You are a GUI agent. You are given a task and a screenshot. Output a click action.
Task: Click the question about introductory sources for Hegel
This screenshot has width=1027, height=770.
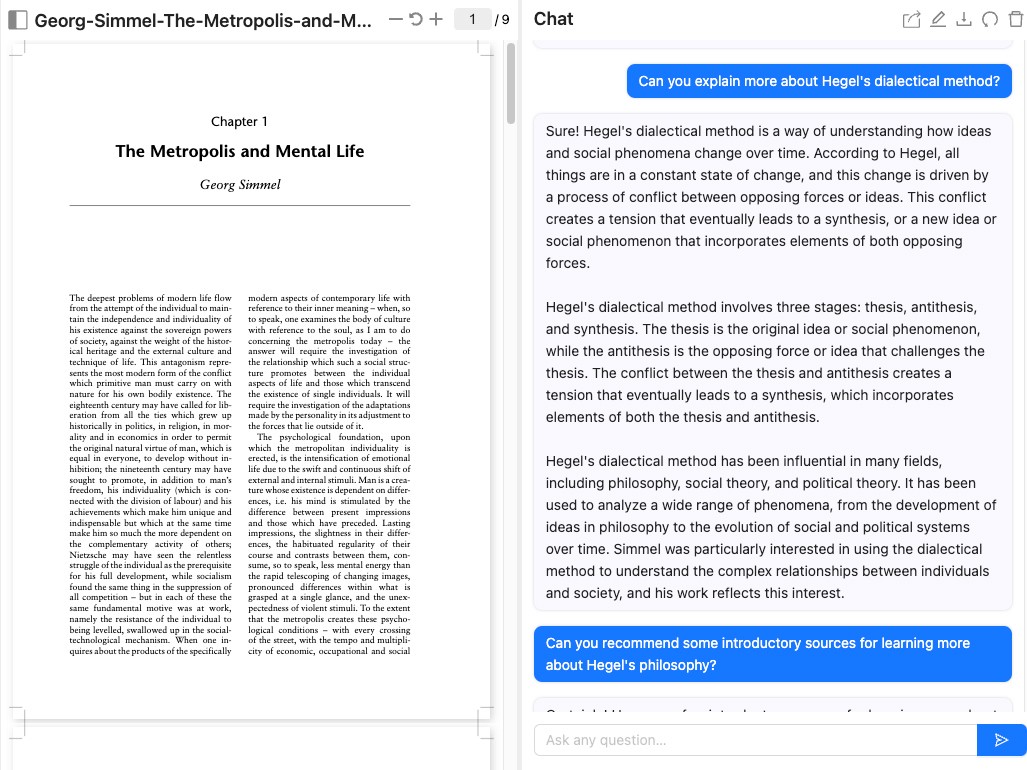(773, 654)
